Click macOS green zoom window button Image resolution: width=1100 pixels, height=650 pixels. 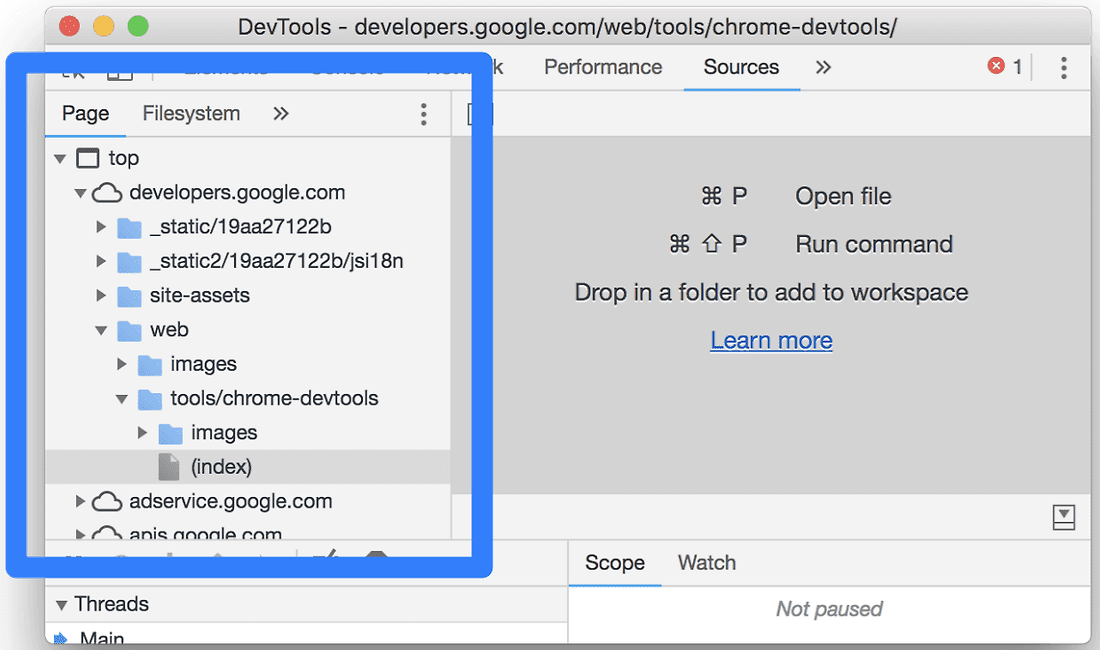point(138,27)
